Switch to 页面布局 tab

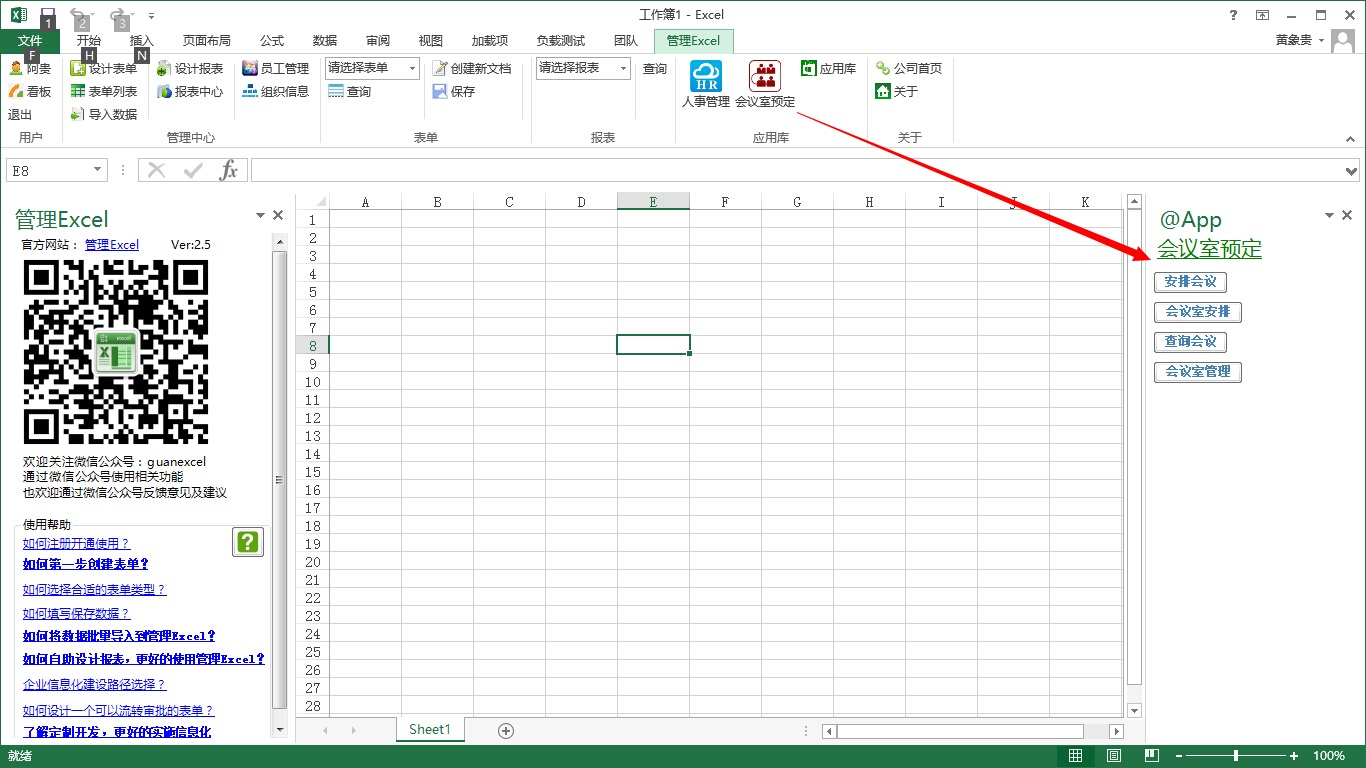tap(206, 41)
